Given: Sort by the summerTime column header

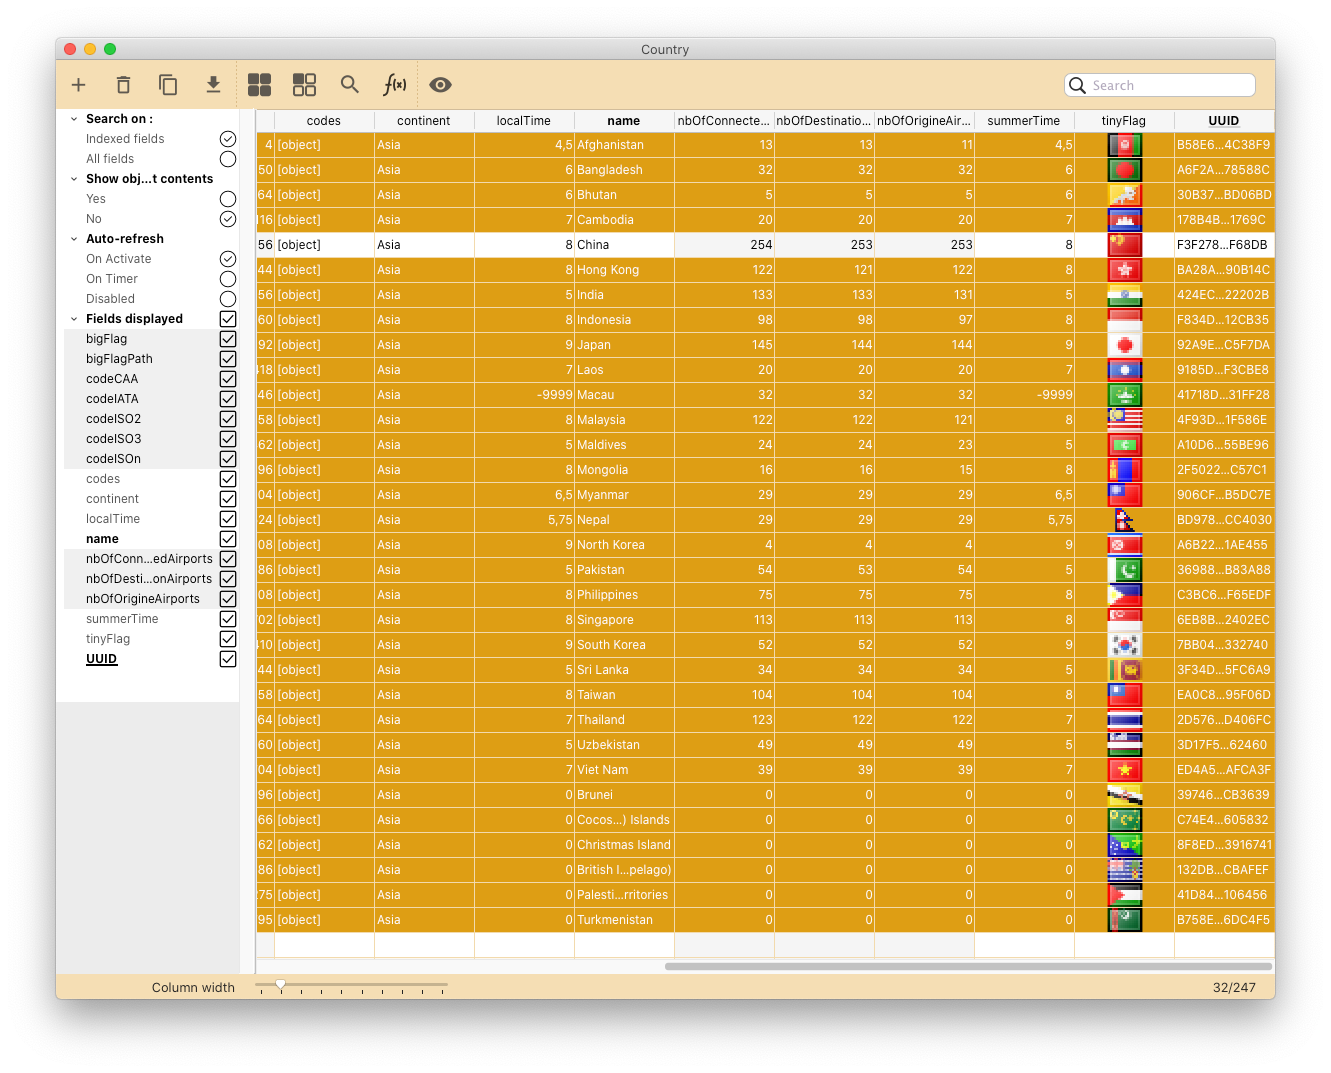Looking at the screenshot, I should [1024, 121].
